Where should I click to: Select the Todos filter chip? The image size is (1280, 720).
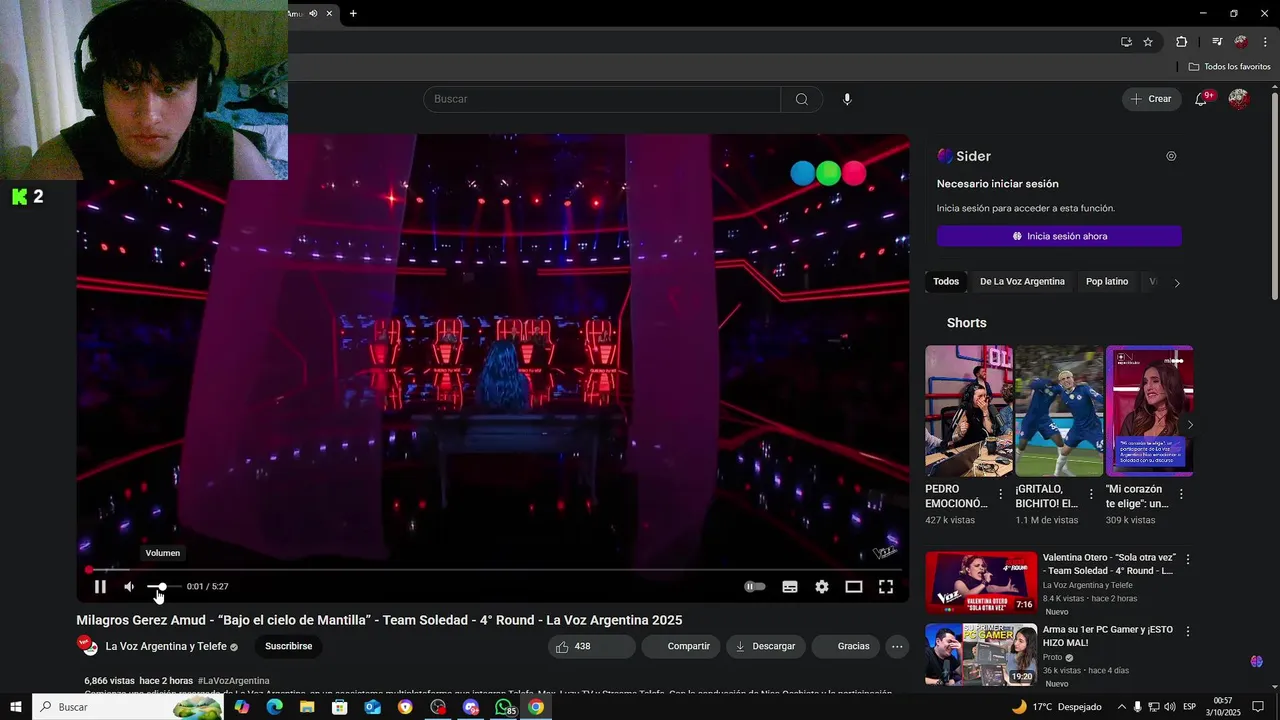946,282
